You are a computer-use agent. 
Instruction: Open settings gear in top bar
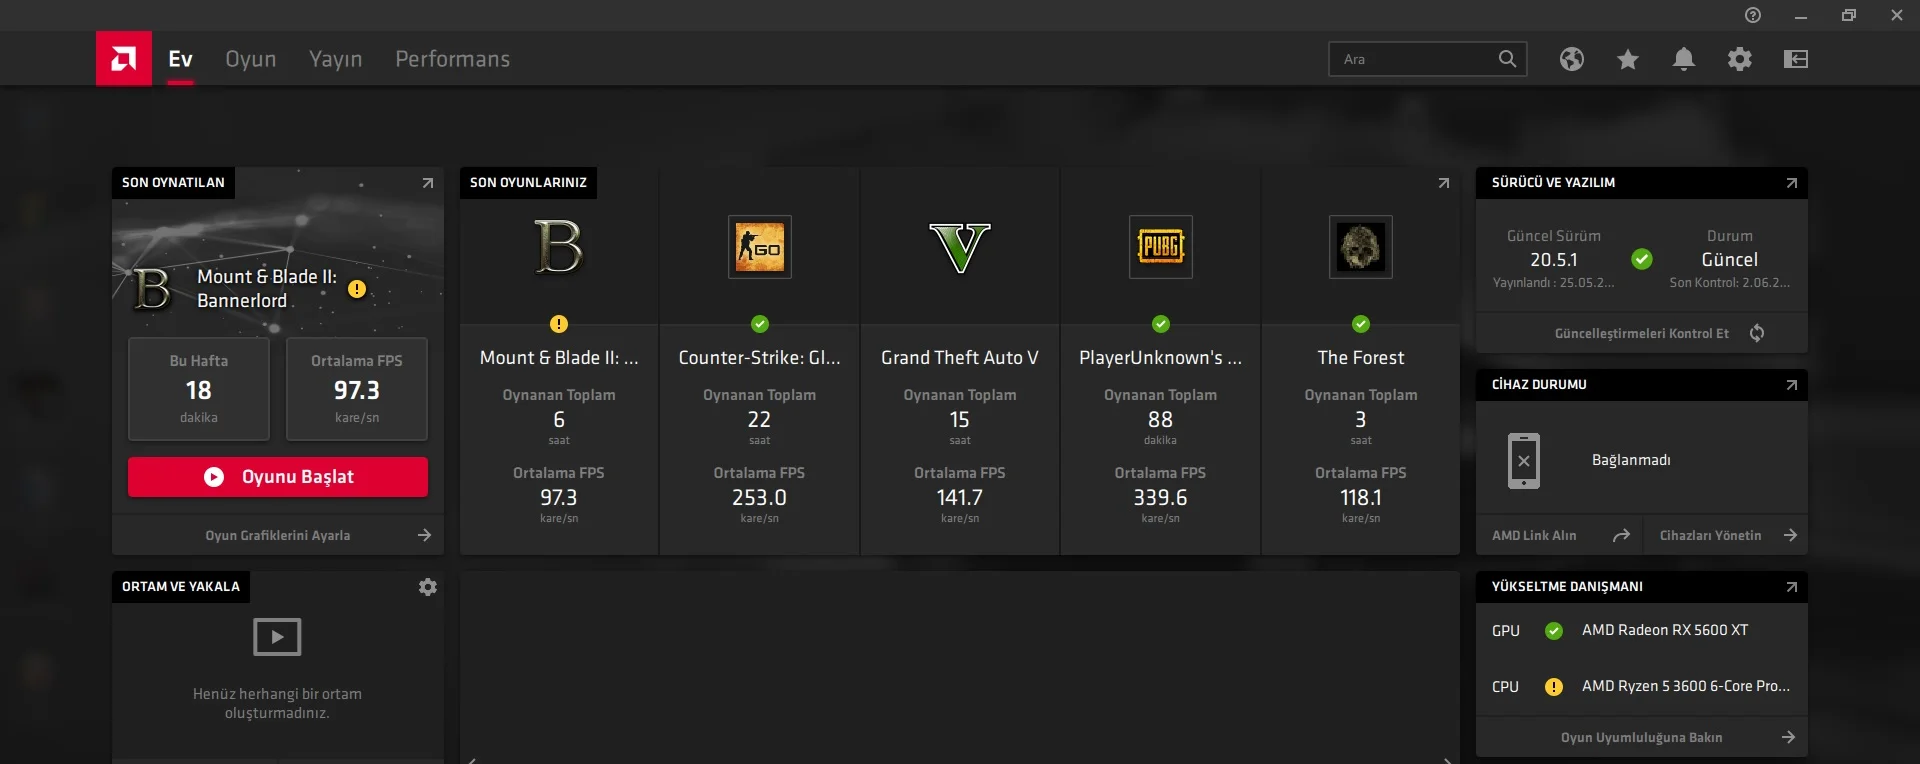coord(1740,59)
